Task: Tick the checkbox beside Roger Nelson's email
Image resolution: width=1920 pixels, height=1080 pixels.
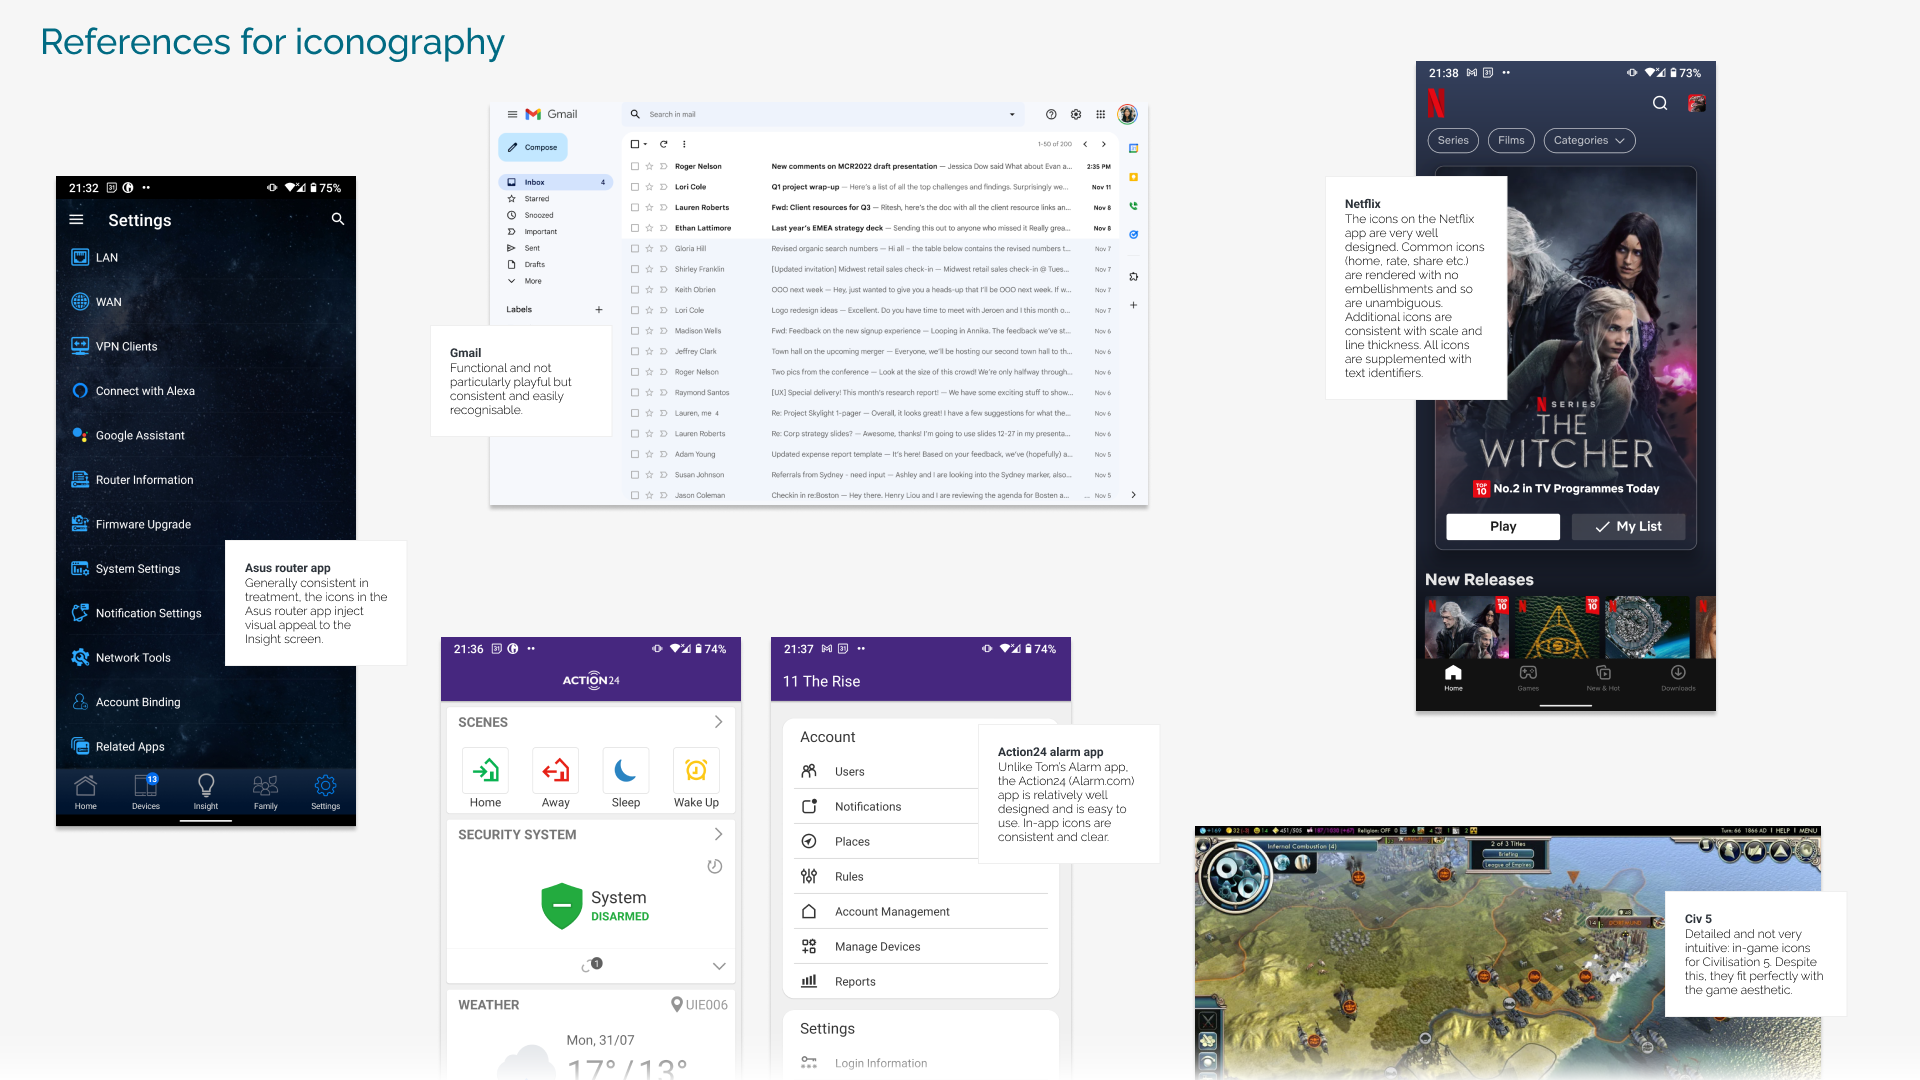Action: 635,166
